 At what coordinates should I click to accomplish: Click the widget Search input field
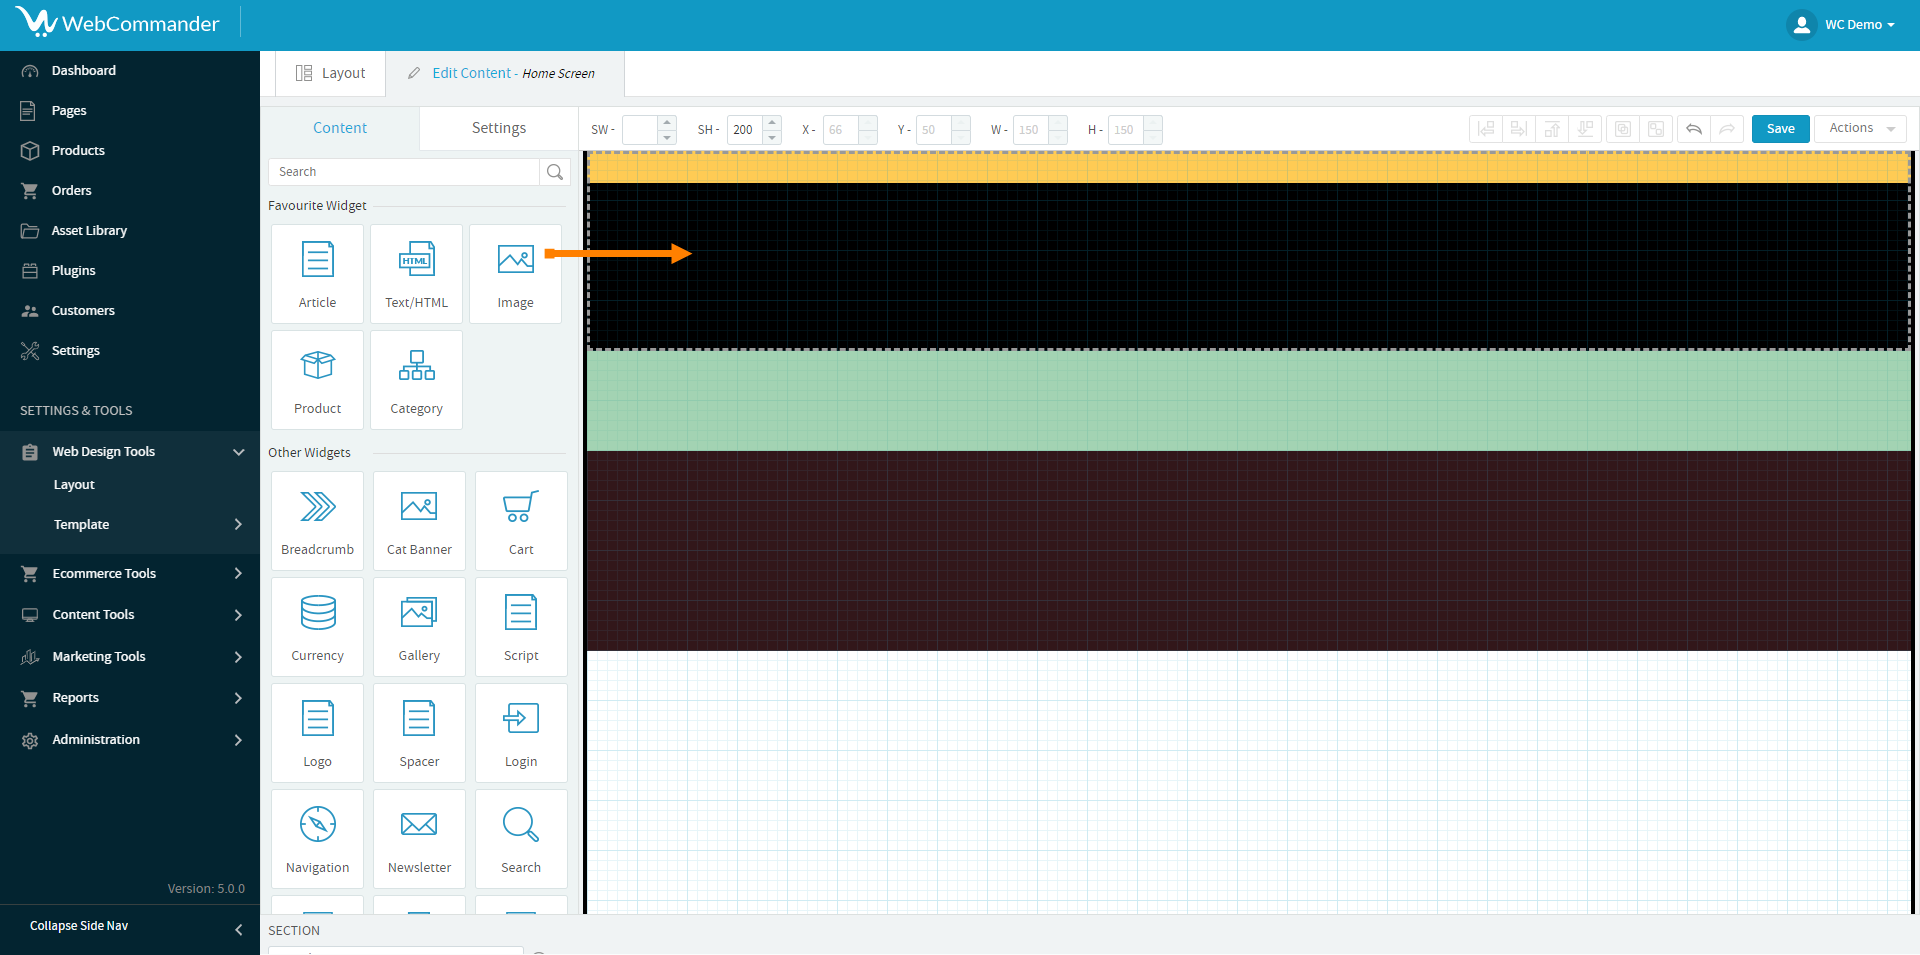click(x=404, y=172)
